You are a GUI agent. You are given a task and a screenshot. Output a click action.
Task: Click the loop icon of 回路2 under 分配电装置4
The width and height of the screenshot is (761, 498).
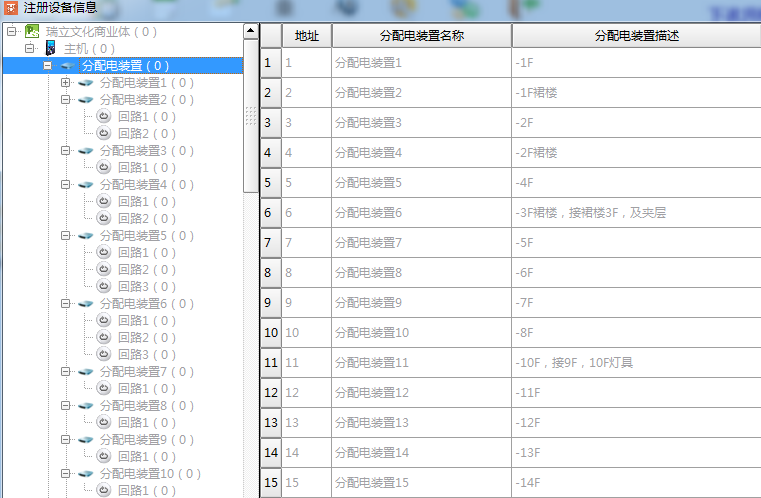[x=103, y=219]
